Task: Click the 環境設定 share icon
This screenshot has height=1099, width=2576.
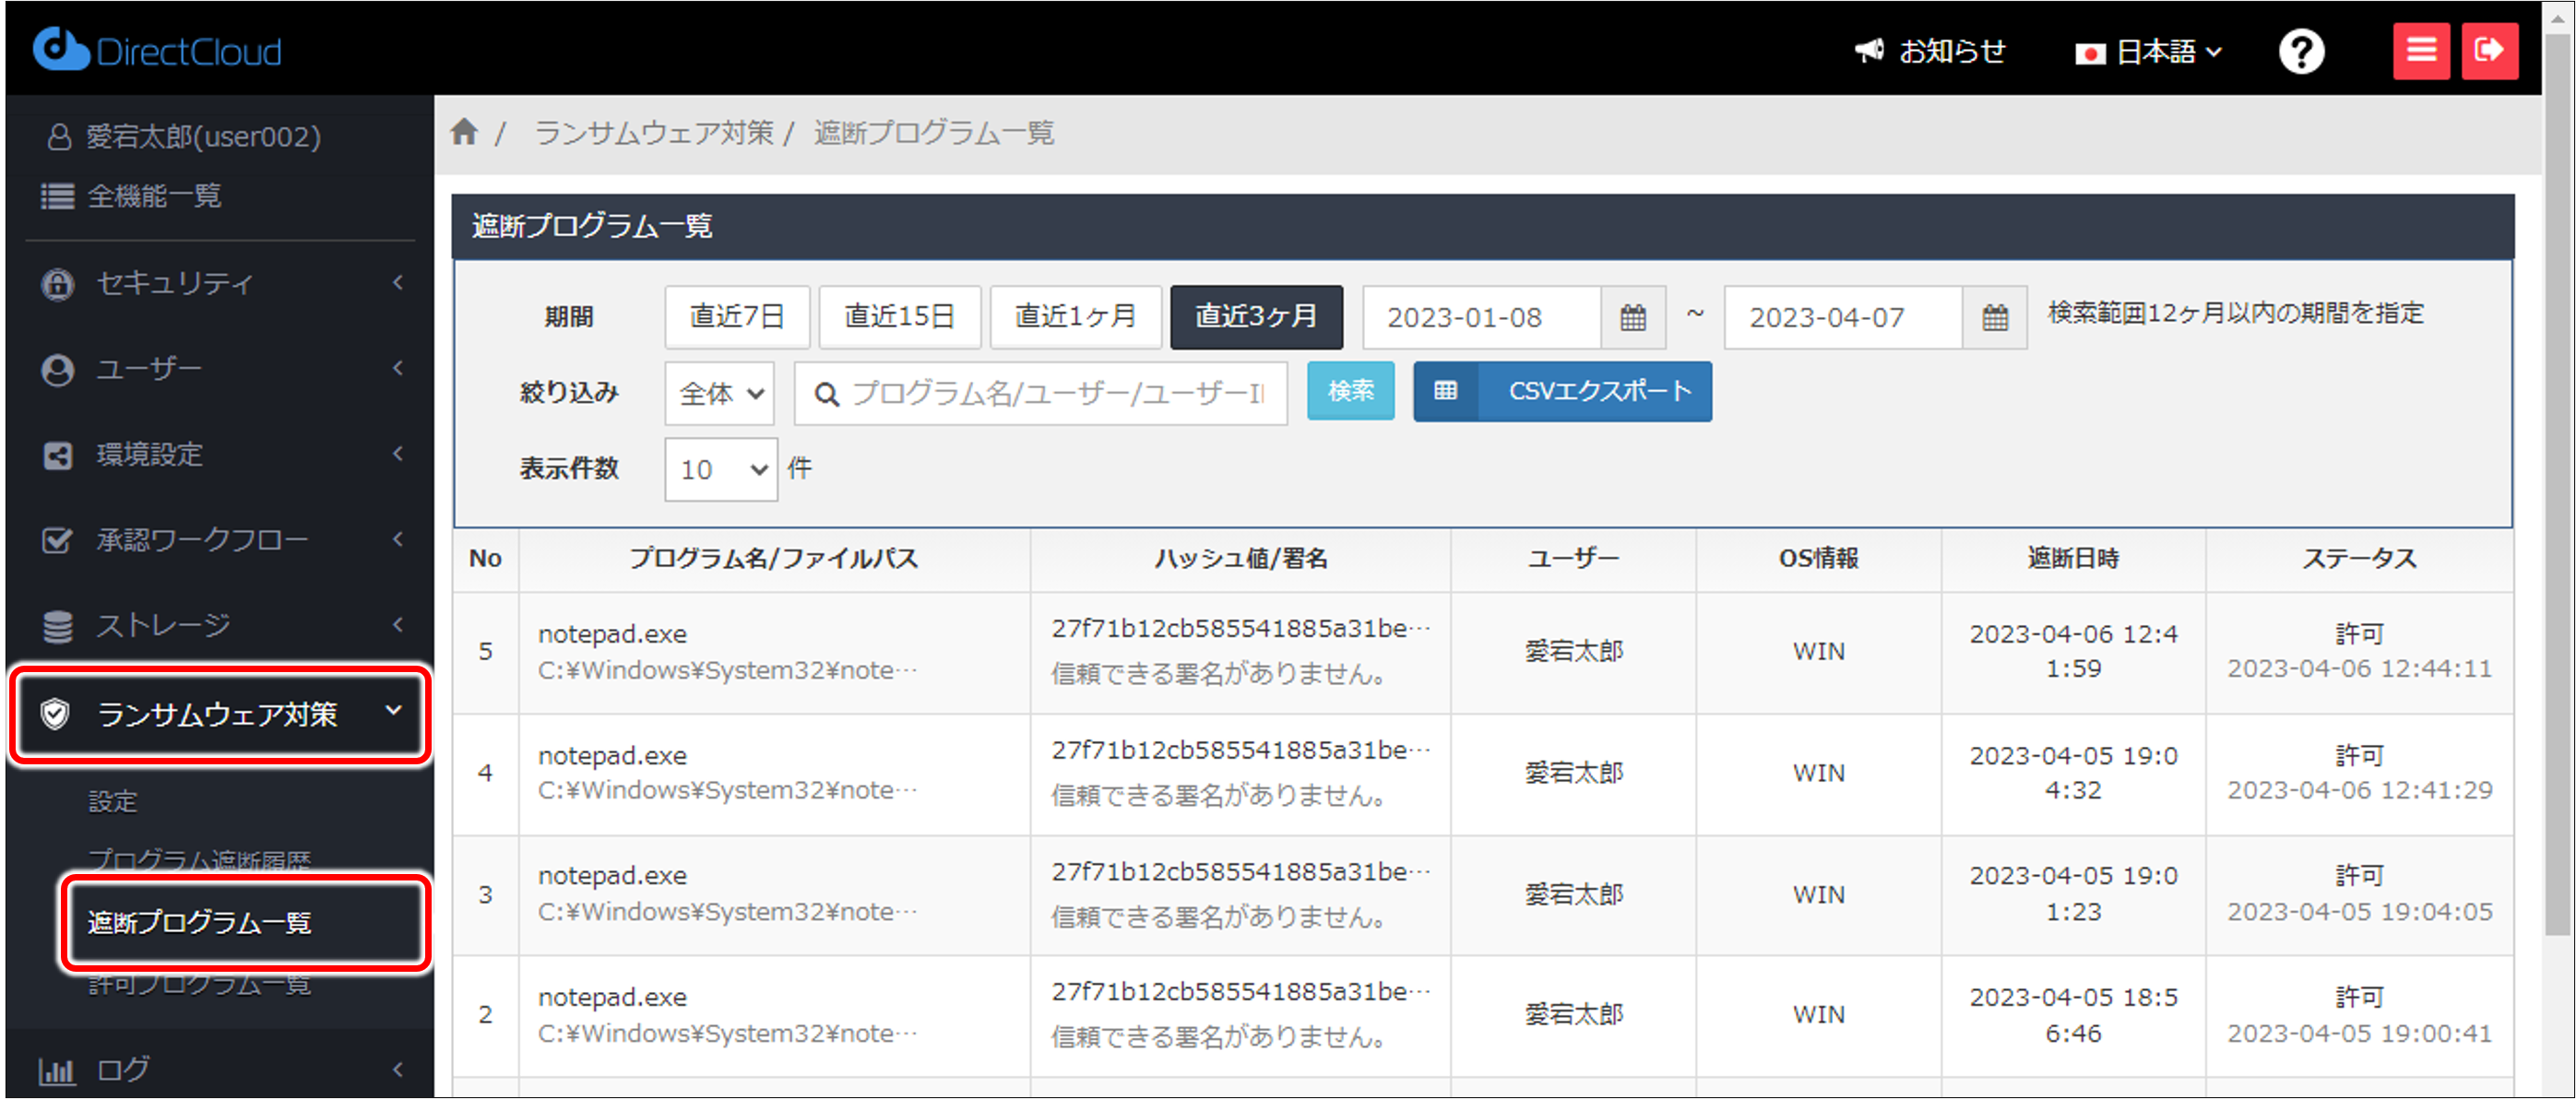Action: pos(57,455)
